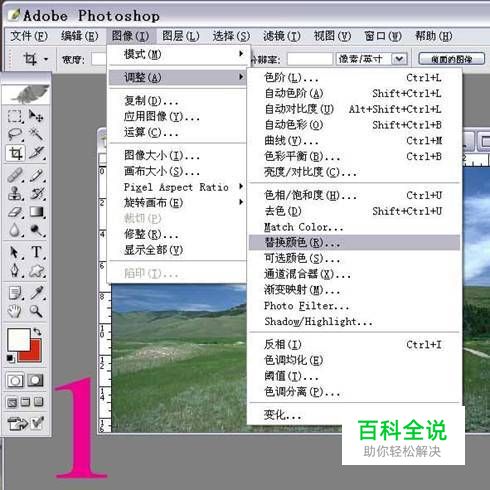This screenshot has height=490, width=490.
Task: Choose 色阶(L) Ctrl+L
Action: coord(354,78)
